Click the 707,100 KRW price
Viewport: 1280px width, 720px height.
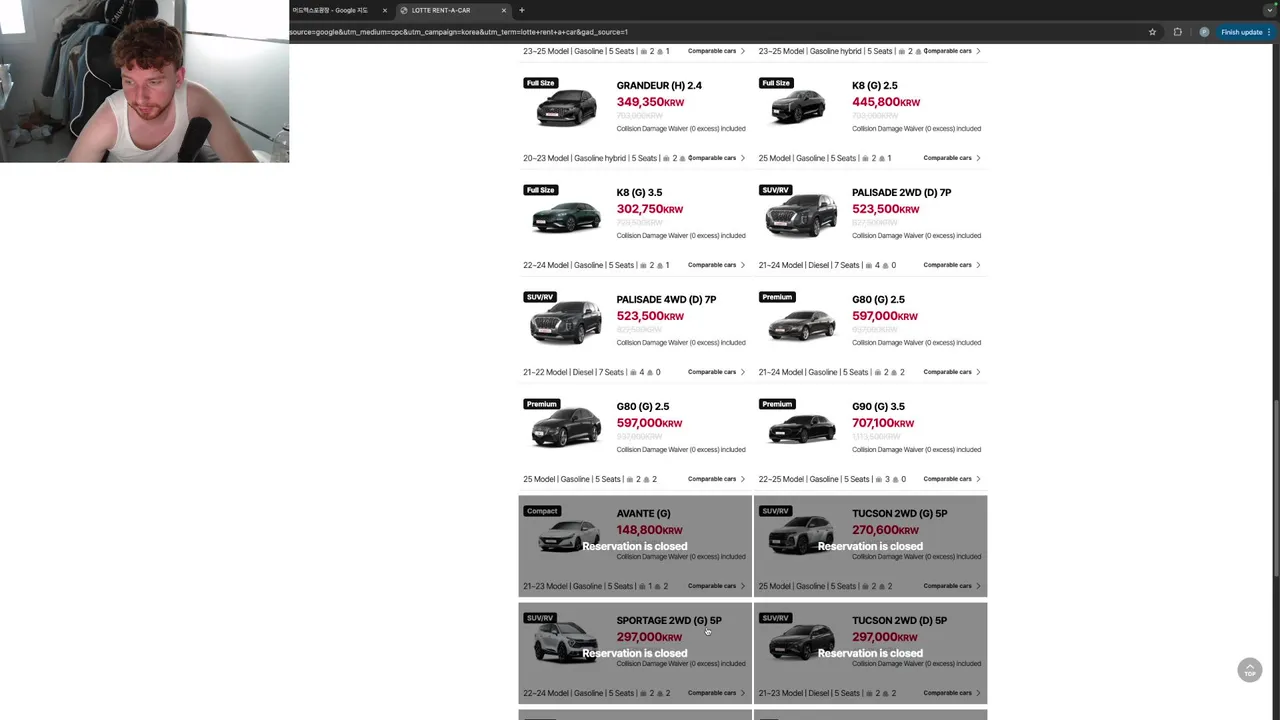point(883,423)
